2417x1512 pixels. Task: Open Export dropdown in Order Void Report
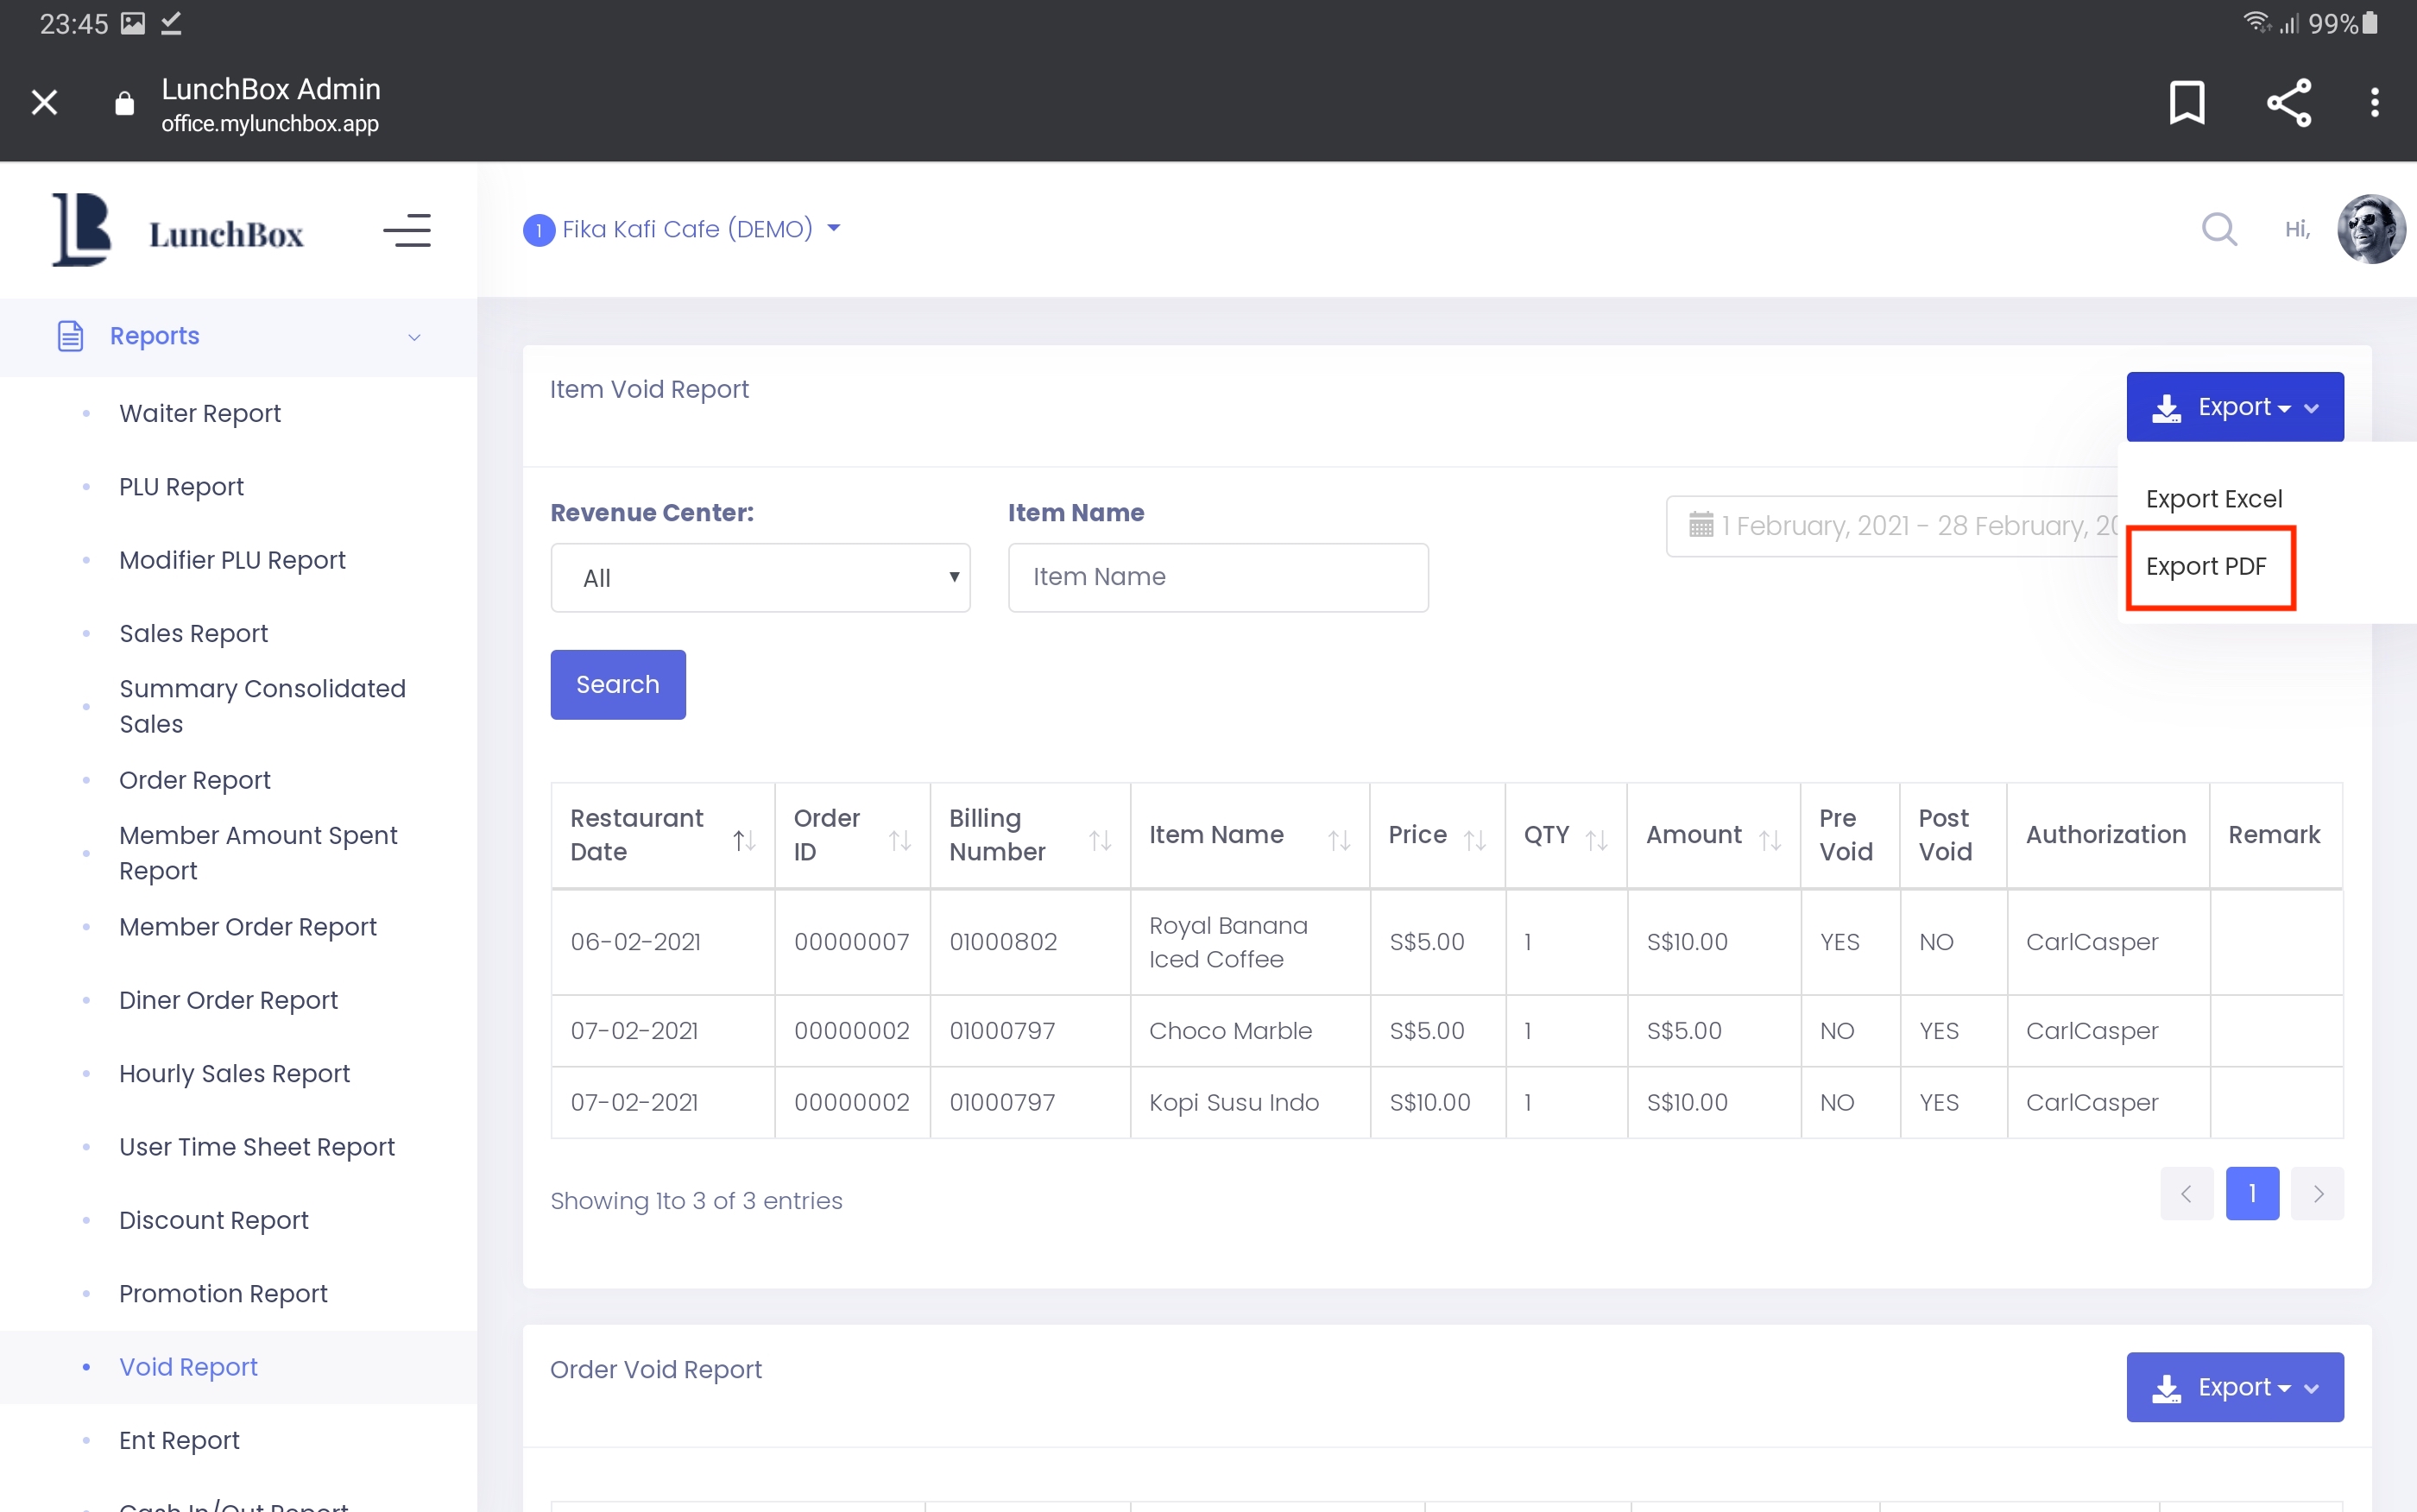2233,1386
